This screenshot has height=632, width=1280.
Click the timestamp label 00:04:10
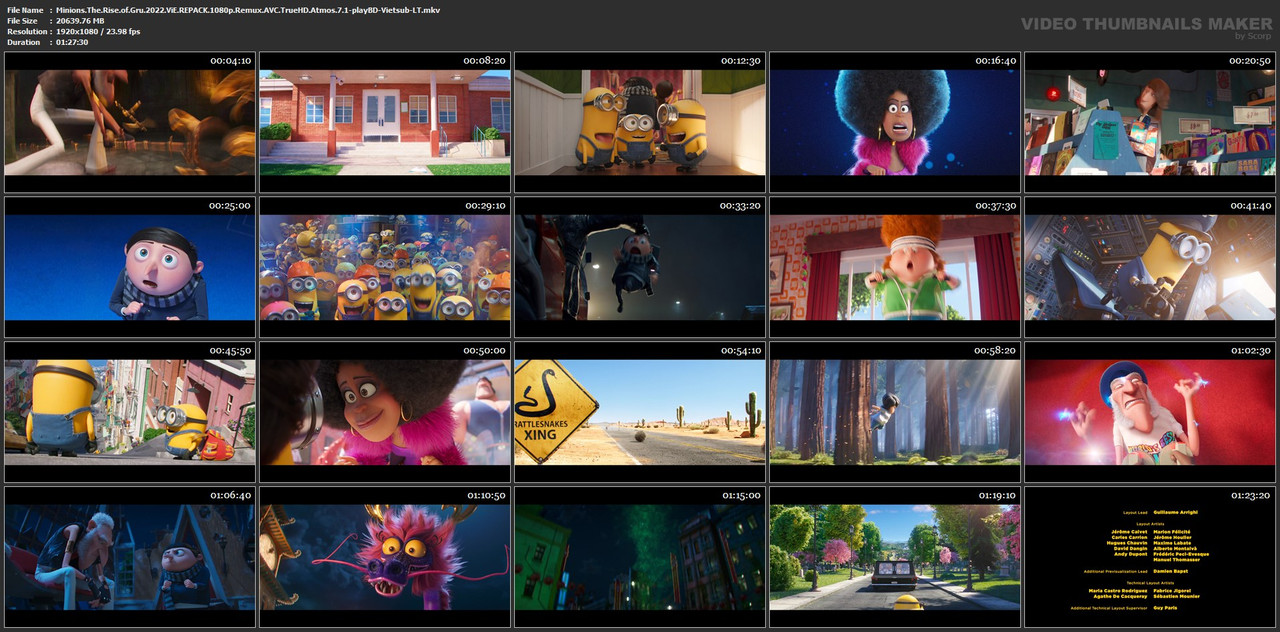click(231, 61)
